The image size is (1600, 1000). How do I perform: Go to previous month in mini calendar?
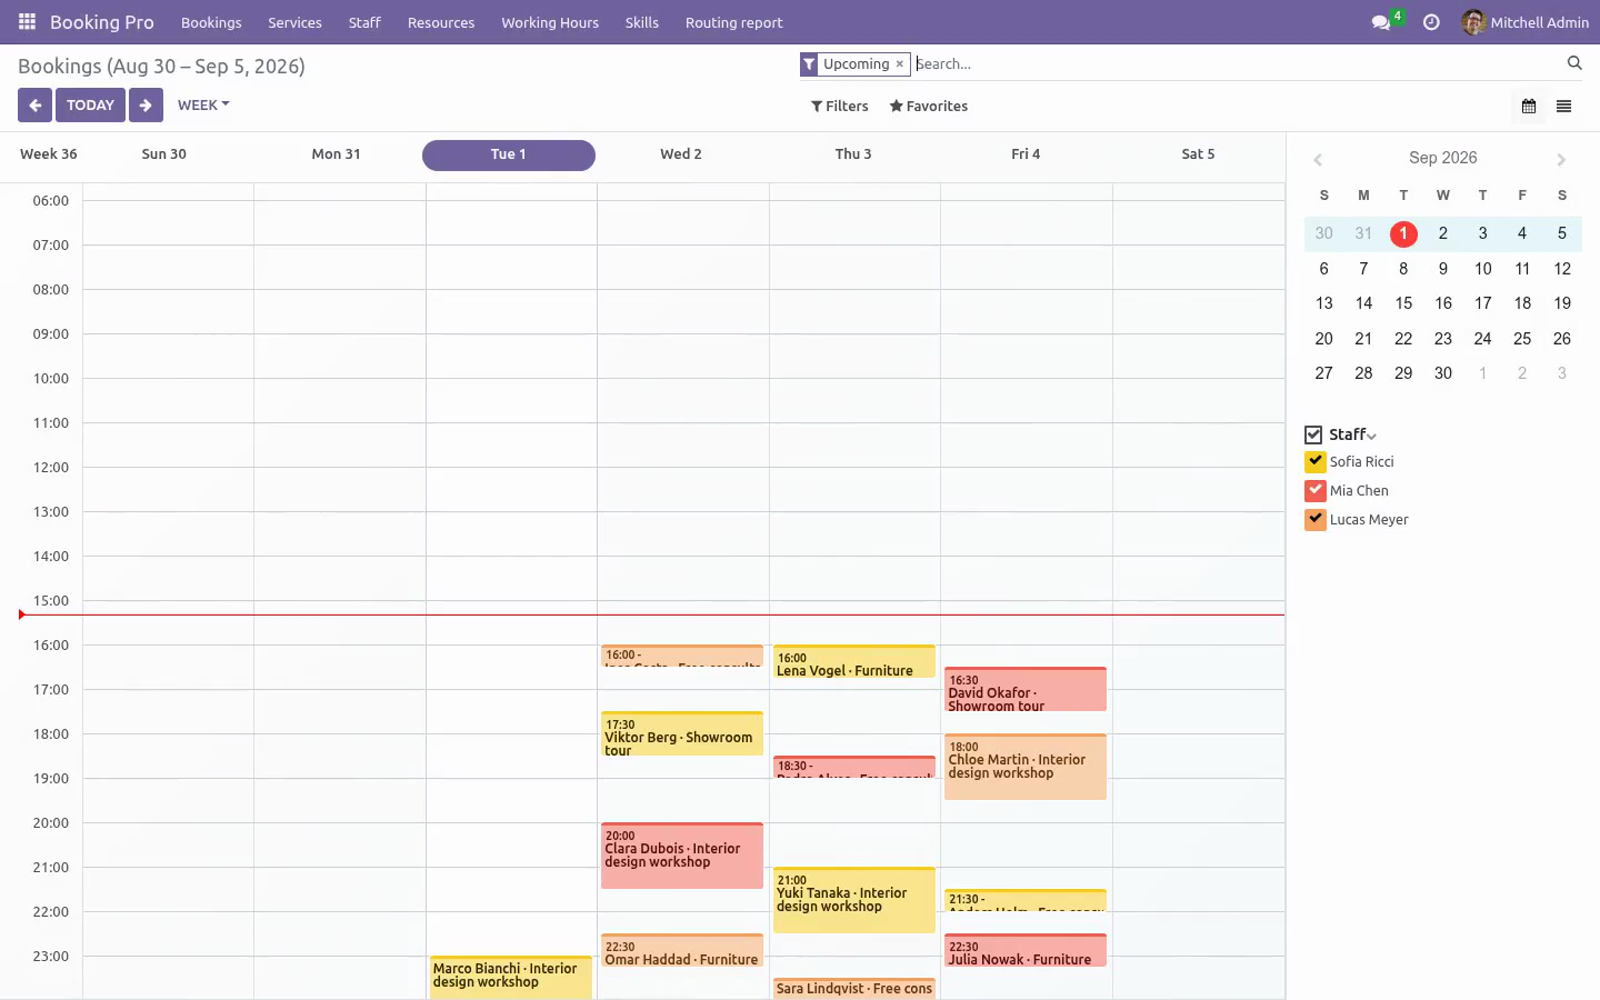(x=1318, y=160)
